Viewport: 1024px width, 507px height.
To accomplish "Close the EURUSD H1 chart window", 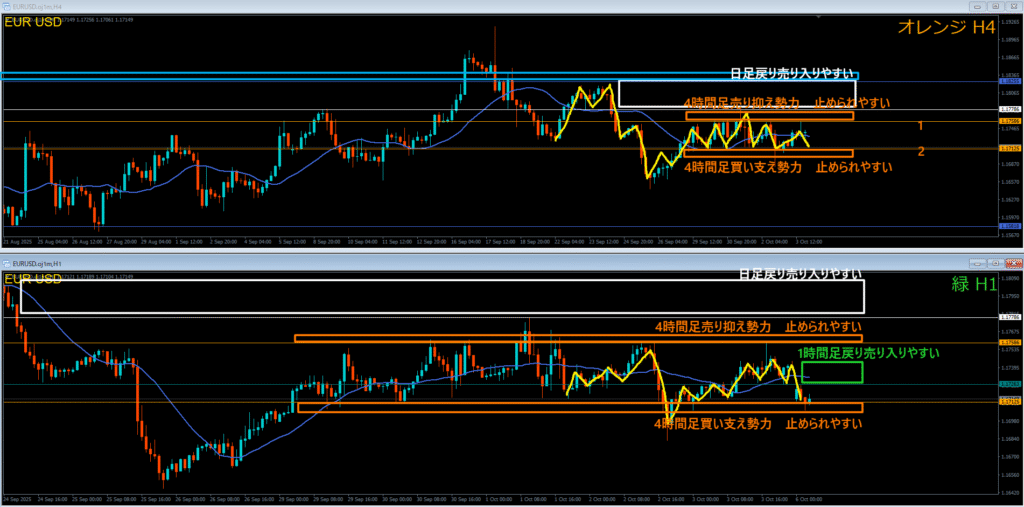I will pyautogui.click(x=1012, y=263).
